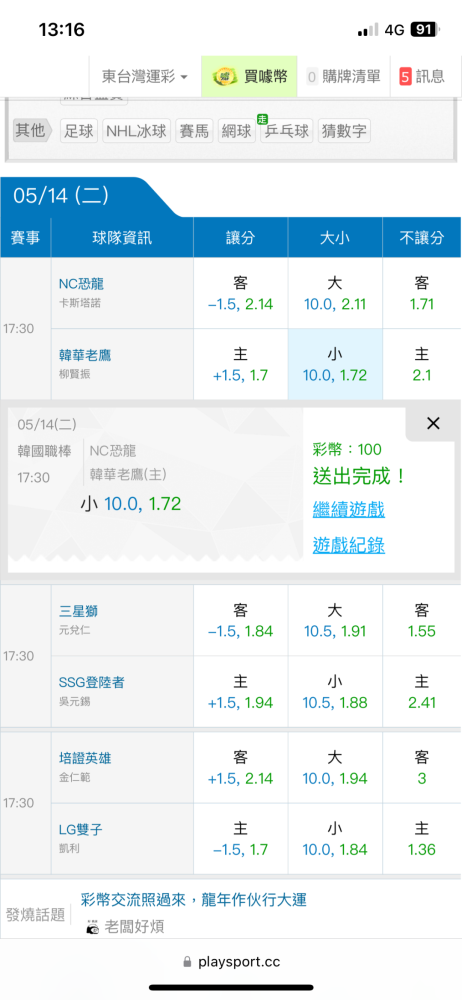
Task: Open hot topic 彩幣交流照過來 post
Action: pyautogui.click(x=194, y=900)
